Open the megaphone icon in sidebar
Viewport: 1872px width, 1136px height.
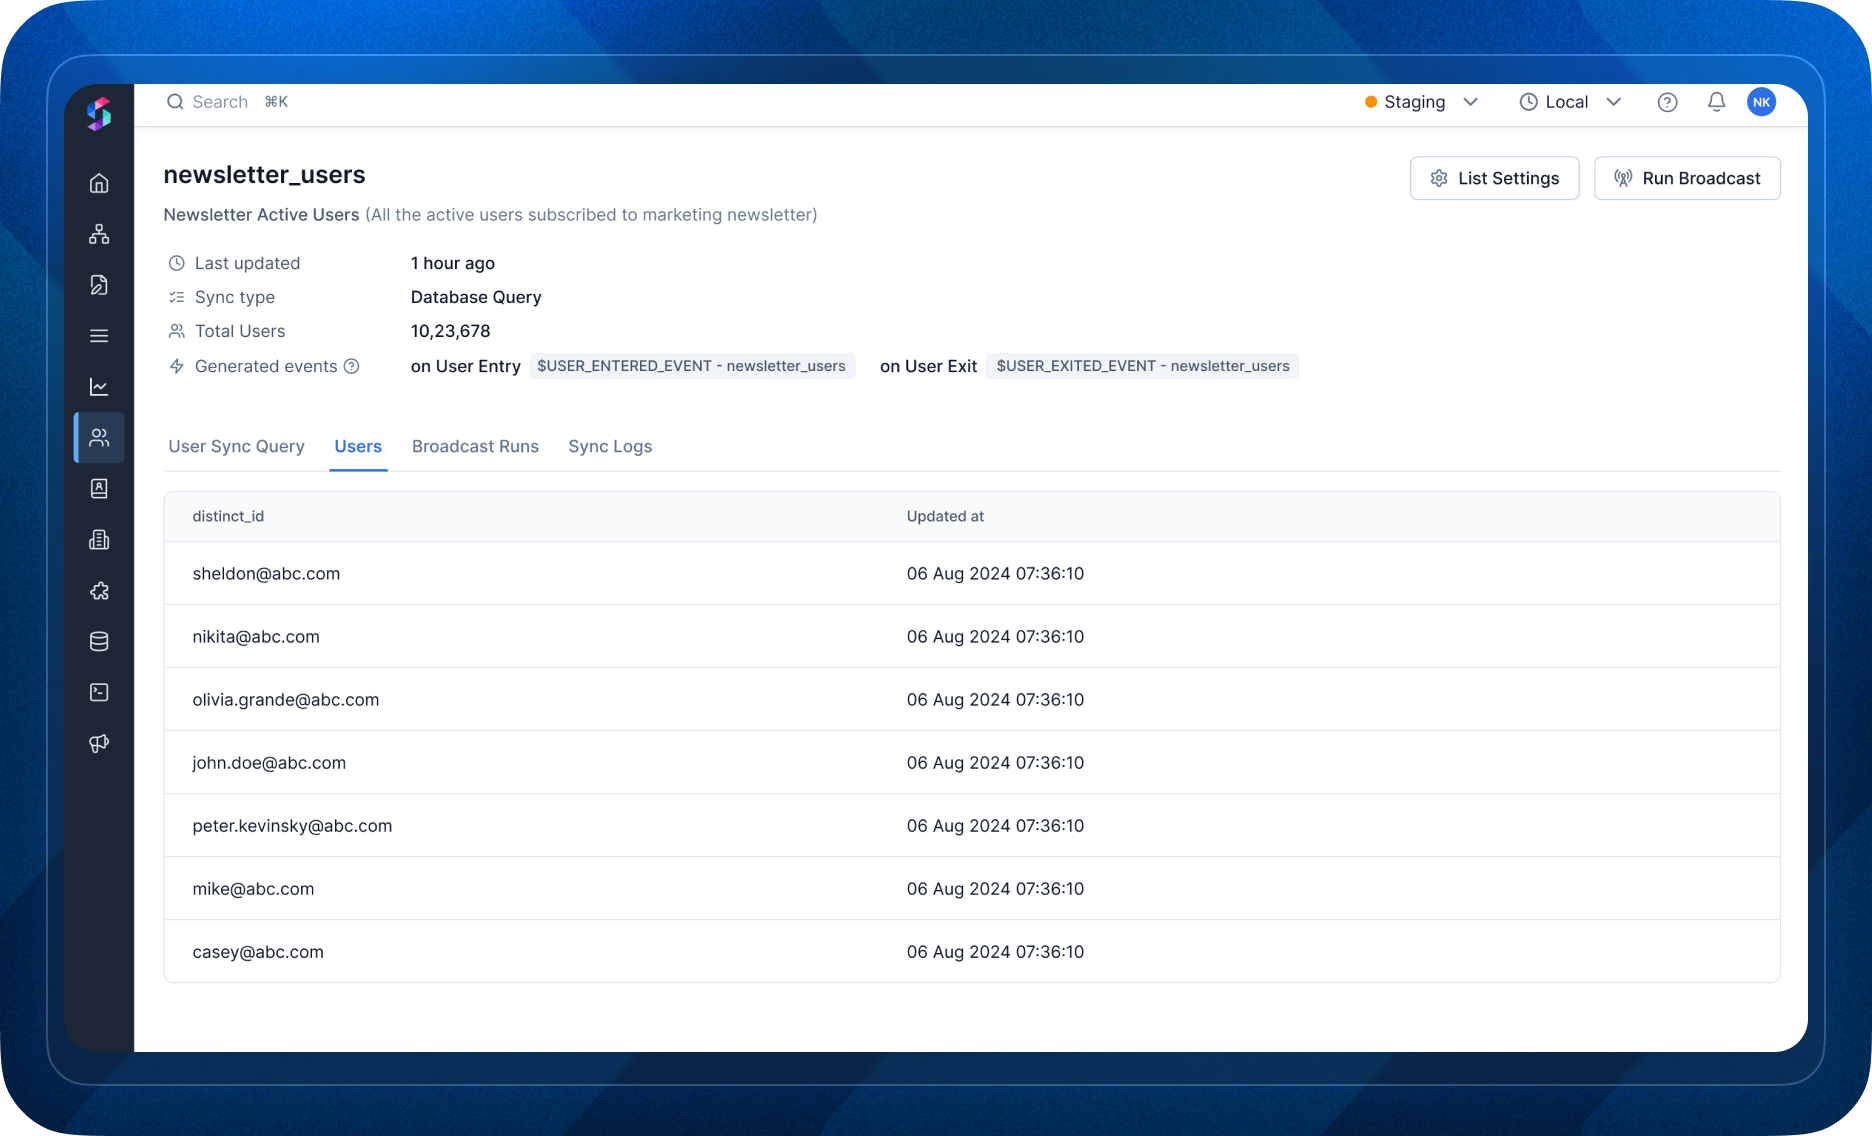(x=99, y=743)
